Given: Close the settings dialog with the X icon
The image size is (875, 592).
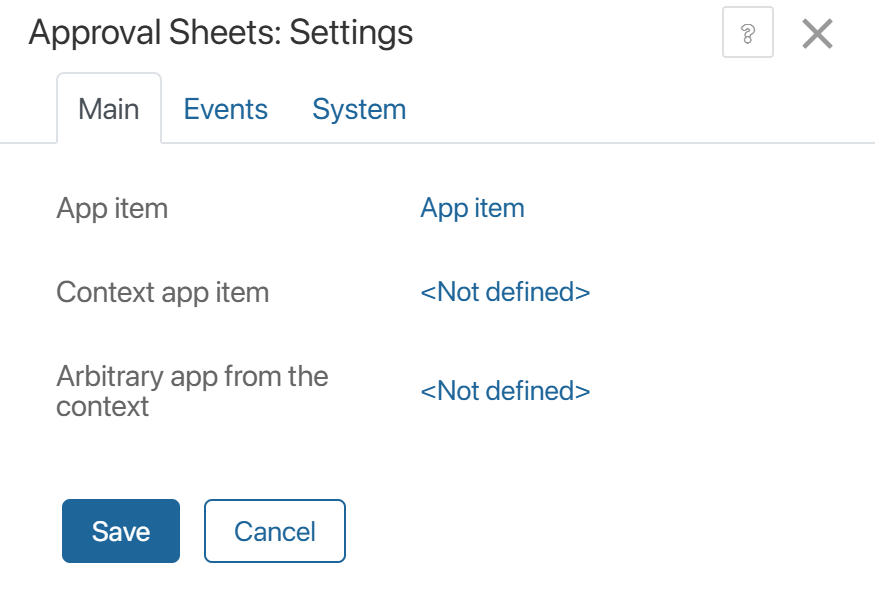Looking at the screenshot, I should coord(818,32).
